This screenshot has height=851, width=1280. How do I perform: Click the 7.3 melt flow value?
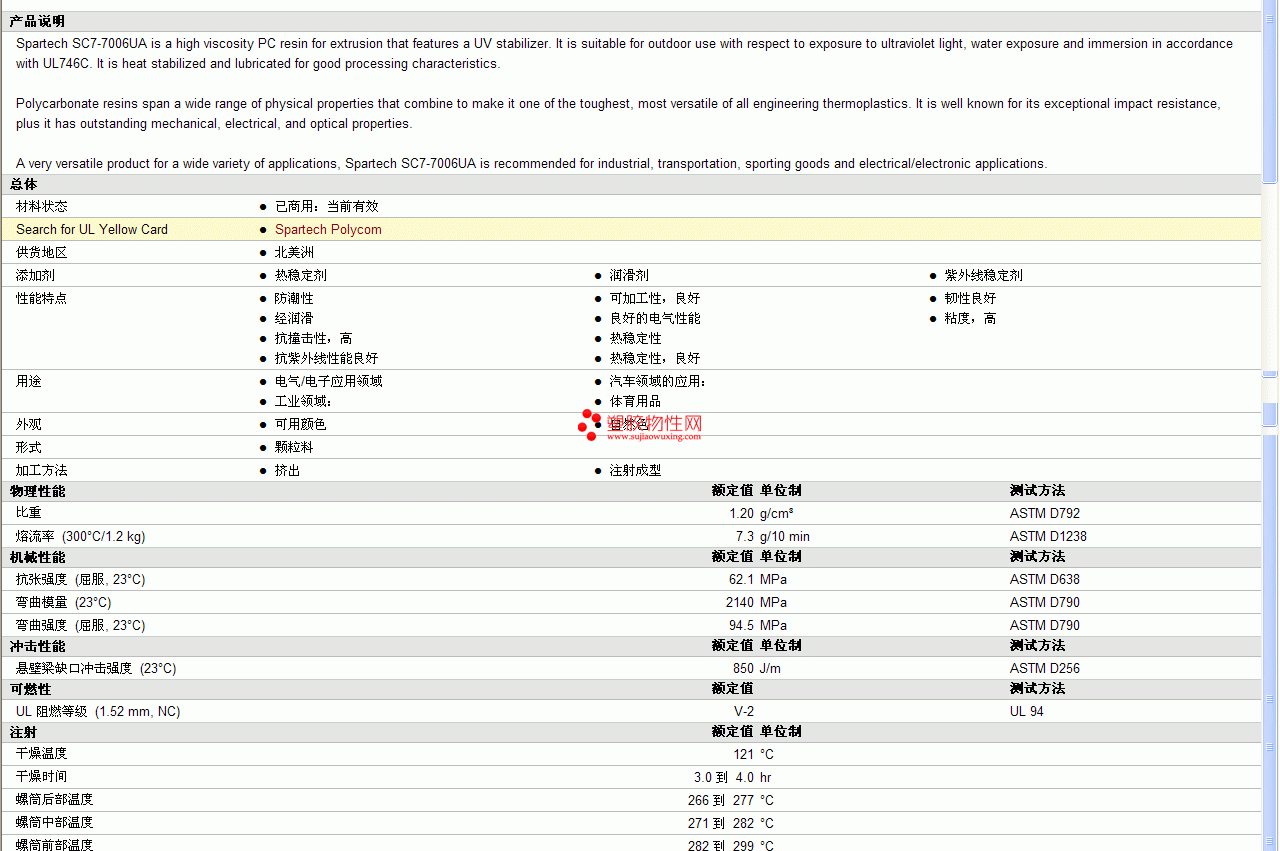coord(745,536)
